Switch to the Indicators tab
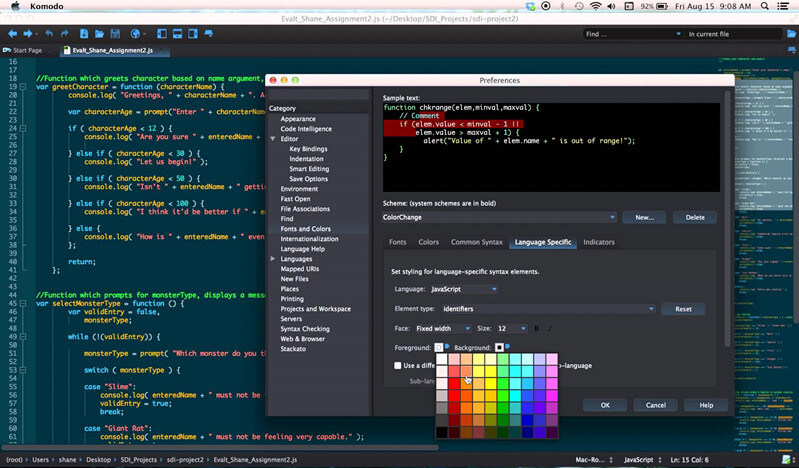The height and width of the screenshot is (468, 799). 599,242
